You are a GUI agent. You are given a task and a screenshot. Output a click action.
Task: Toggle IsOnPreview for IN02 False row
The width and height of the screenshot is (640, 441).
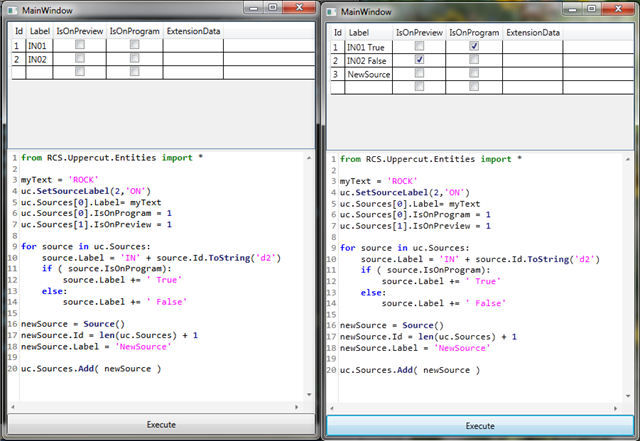pos(419,60)
